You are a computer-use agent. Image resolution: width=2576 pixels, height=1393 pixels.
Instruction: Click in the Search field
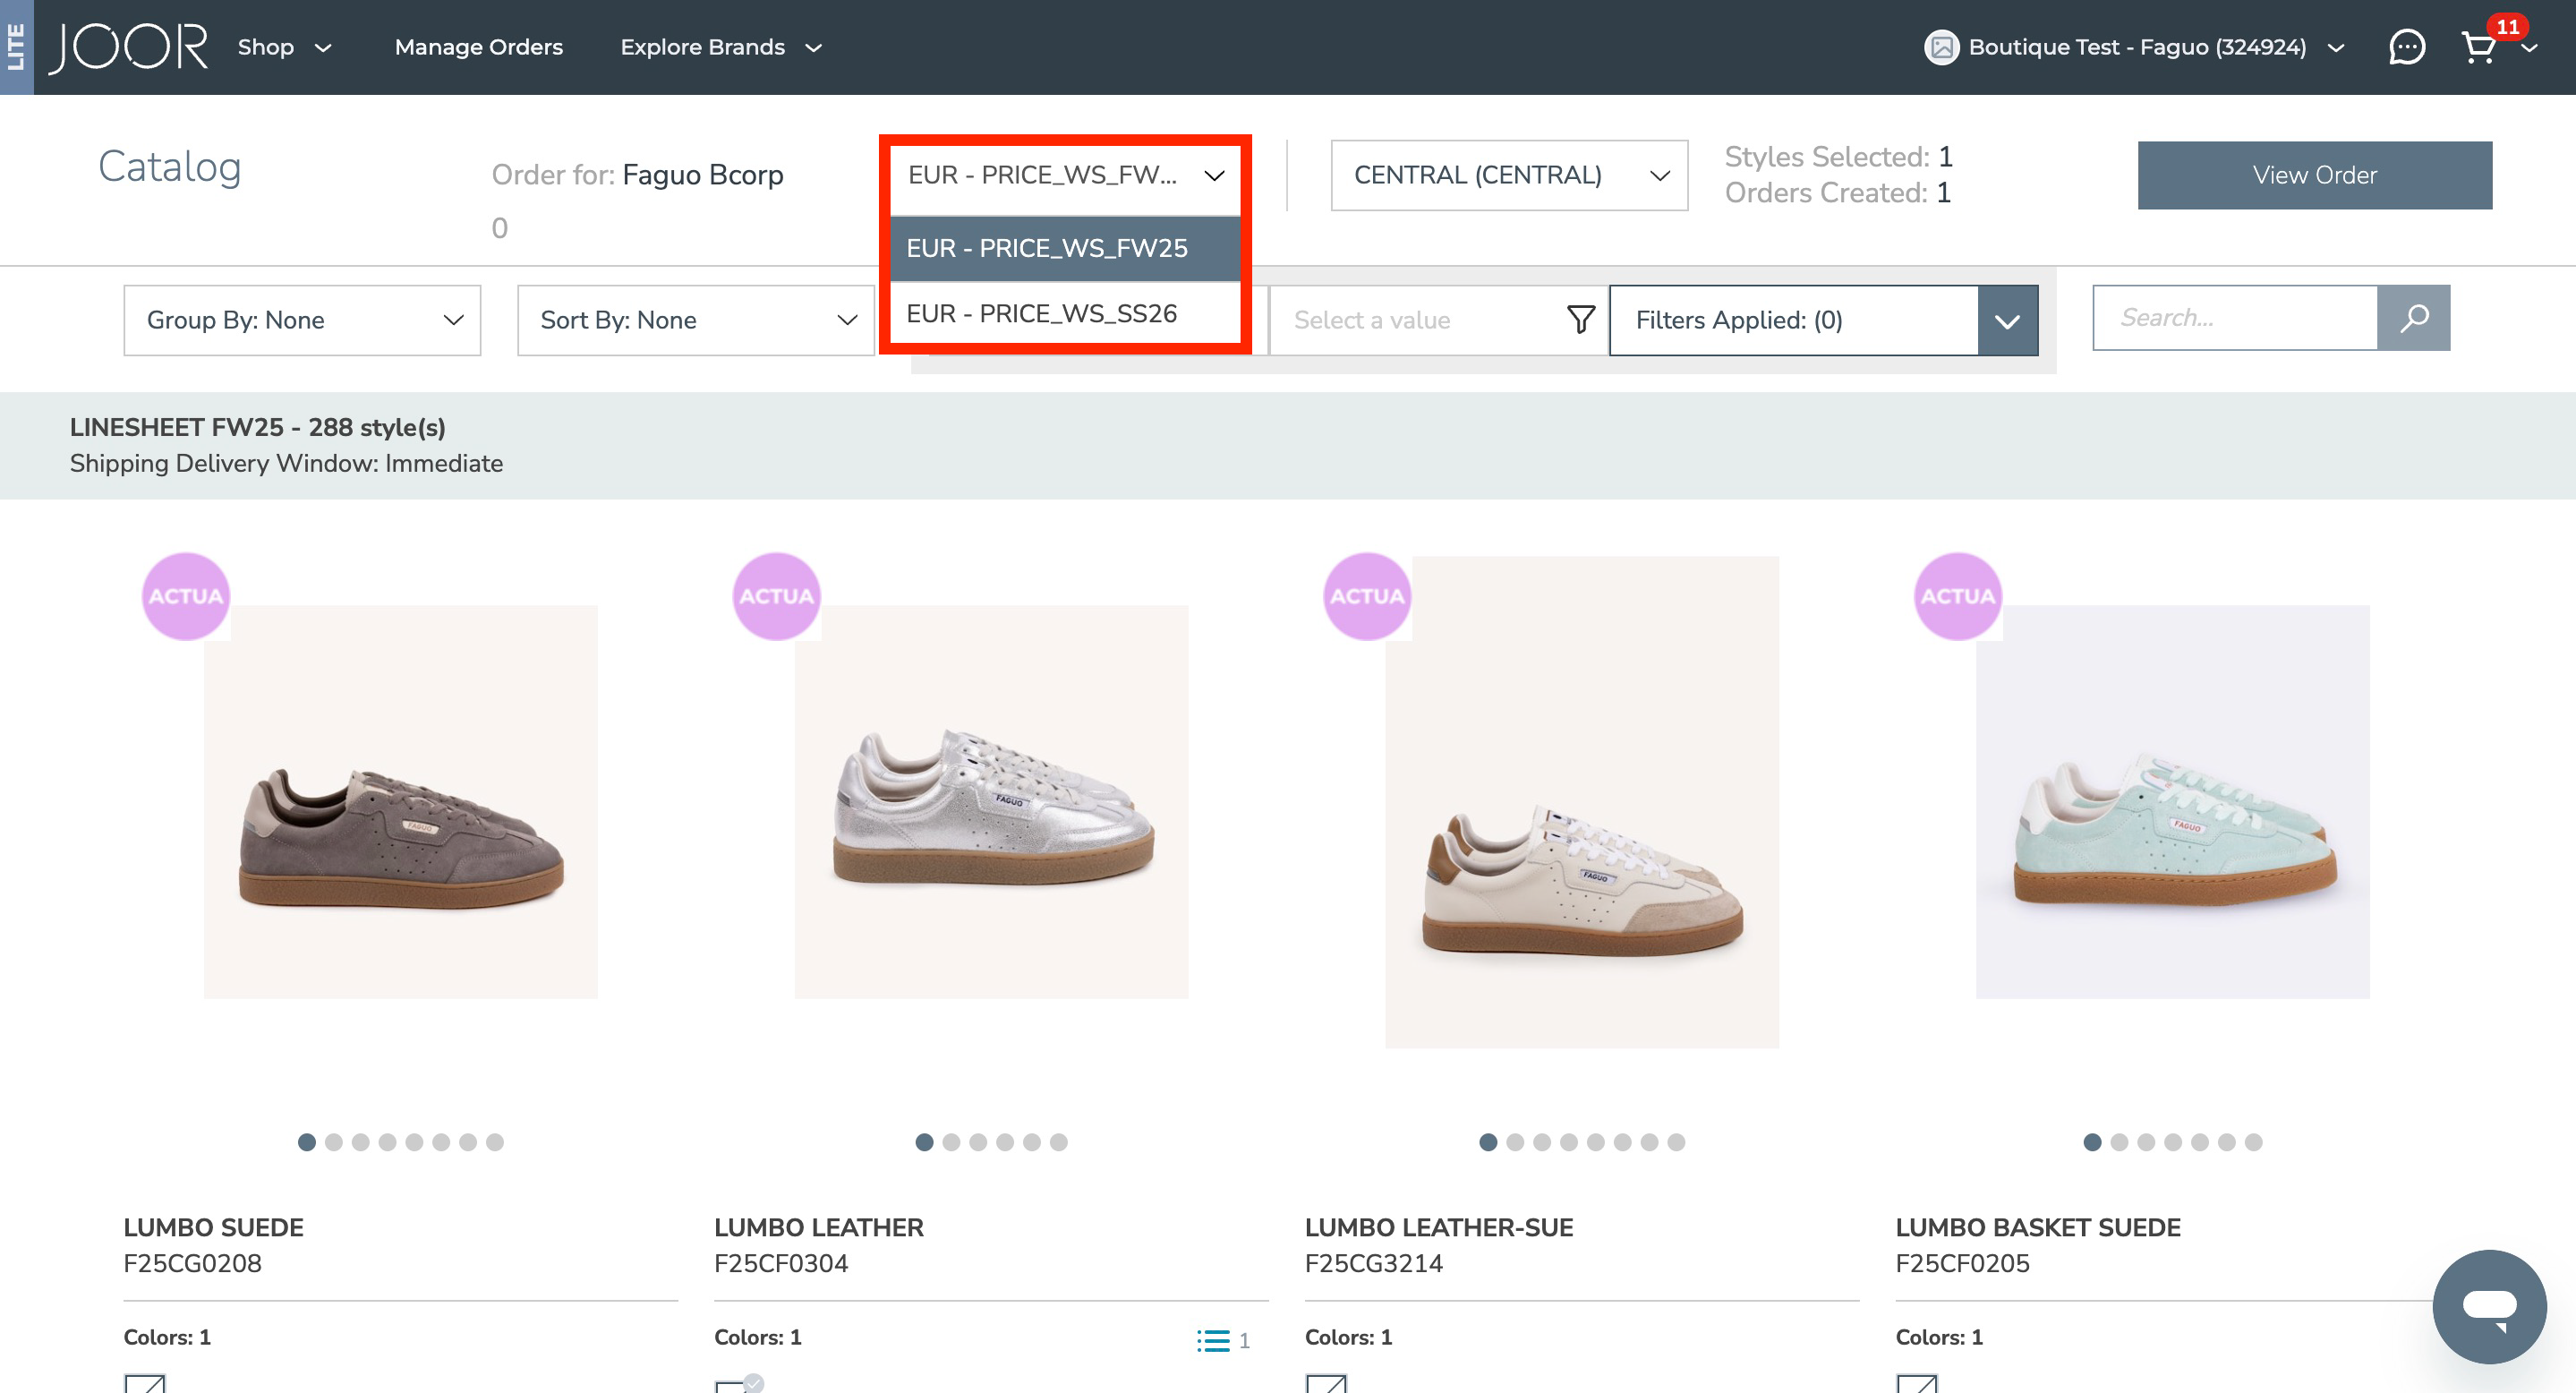point(2234,318)
